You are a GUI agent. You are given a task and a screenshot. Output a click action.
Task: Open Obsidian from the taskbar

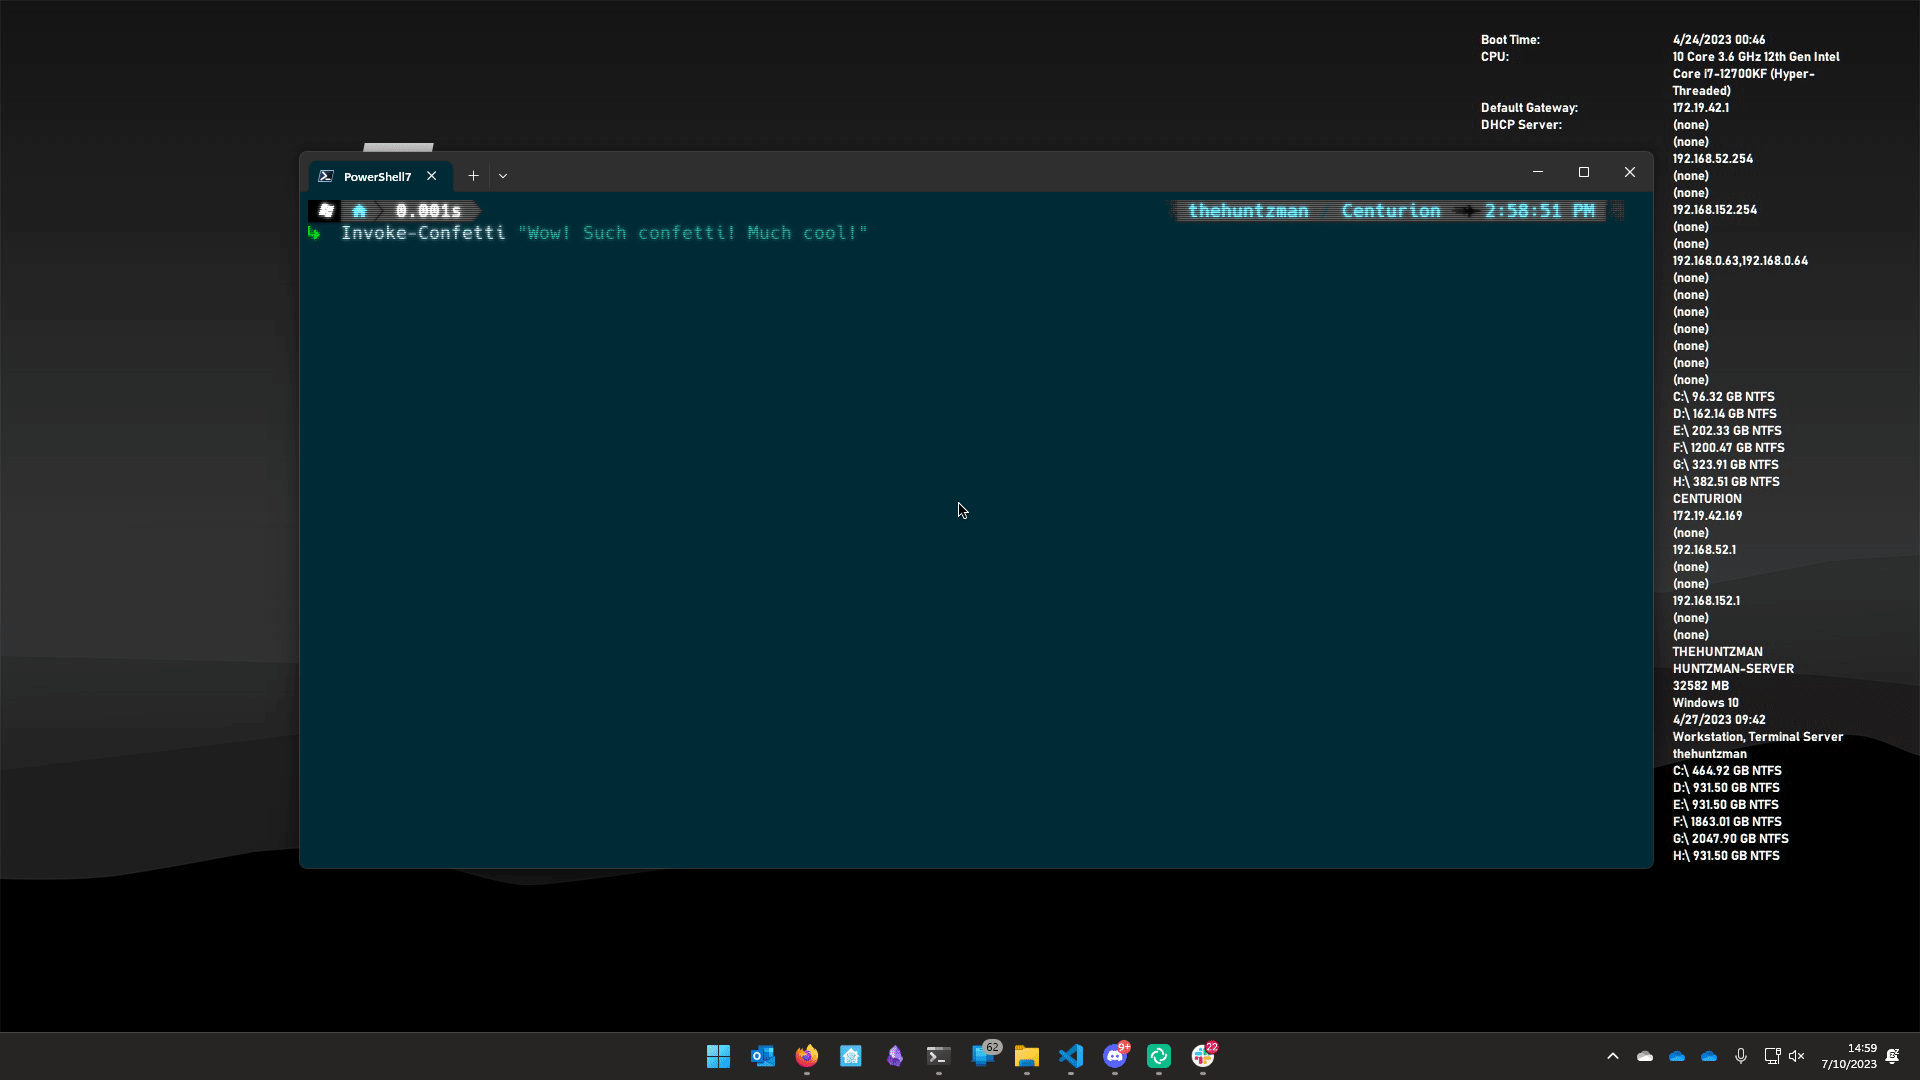tap(895, 1056)
